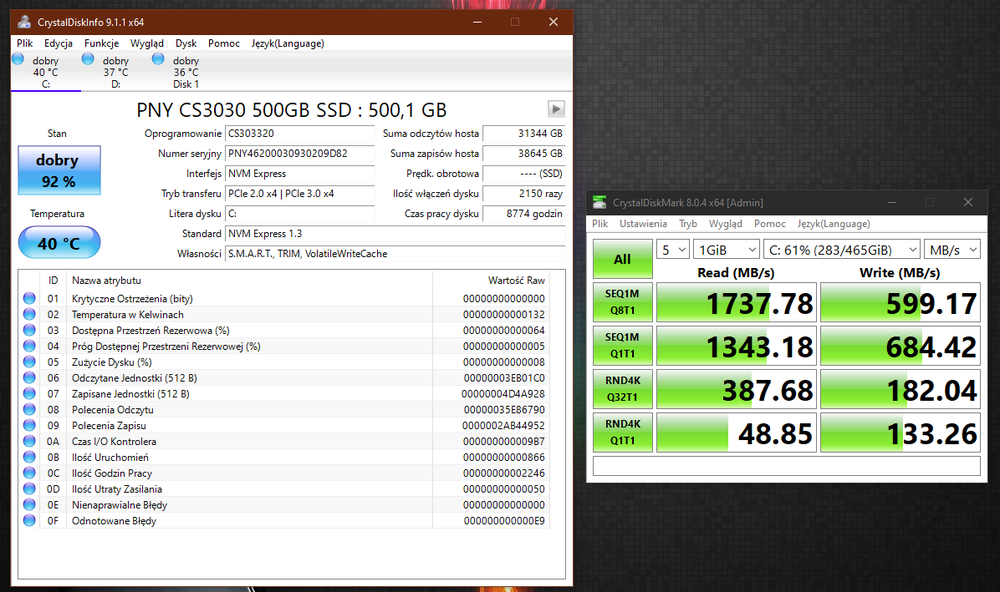Screen dimensions: 1000x592
Task: Click status orb for attribute 05 Zużycie Dysku
Action: 29,362
